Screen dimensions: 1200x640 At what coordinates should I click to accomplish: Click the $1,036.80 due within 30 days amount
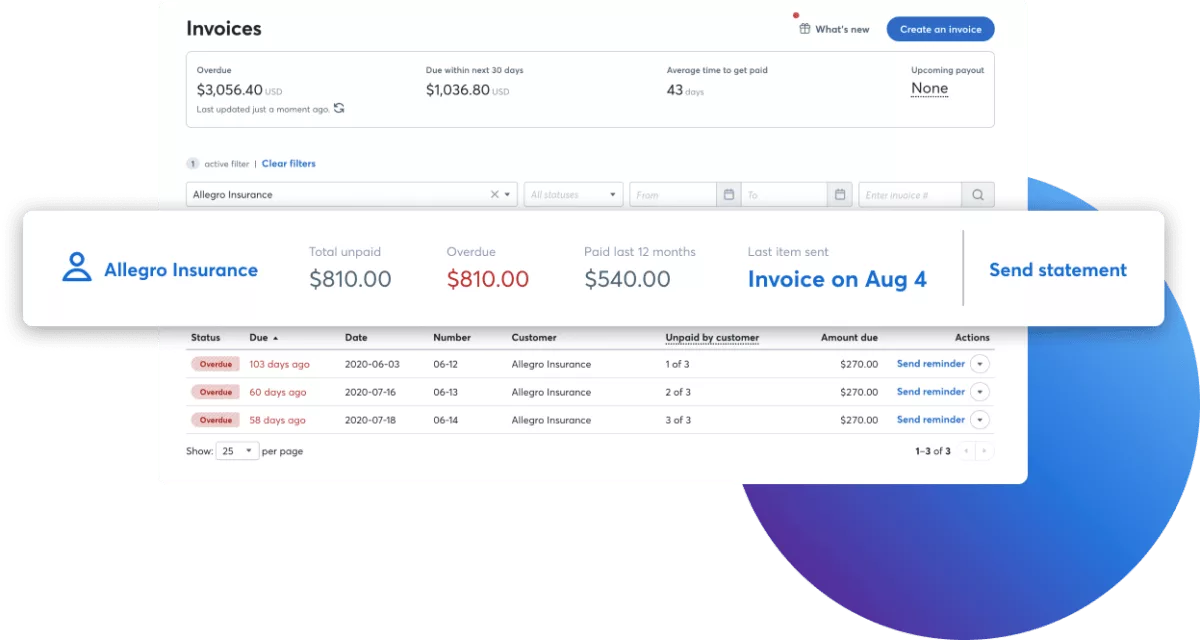click(x=458, y=90)
